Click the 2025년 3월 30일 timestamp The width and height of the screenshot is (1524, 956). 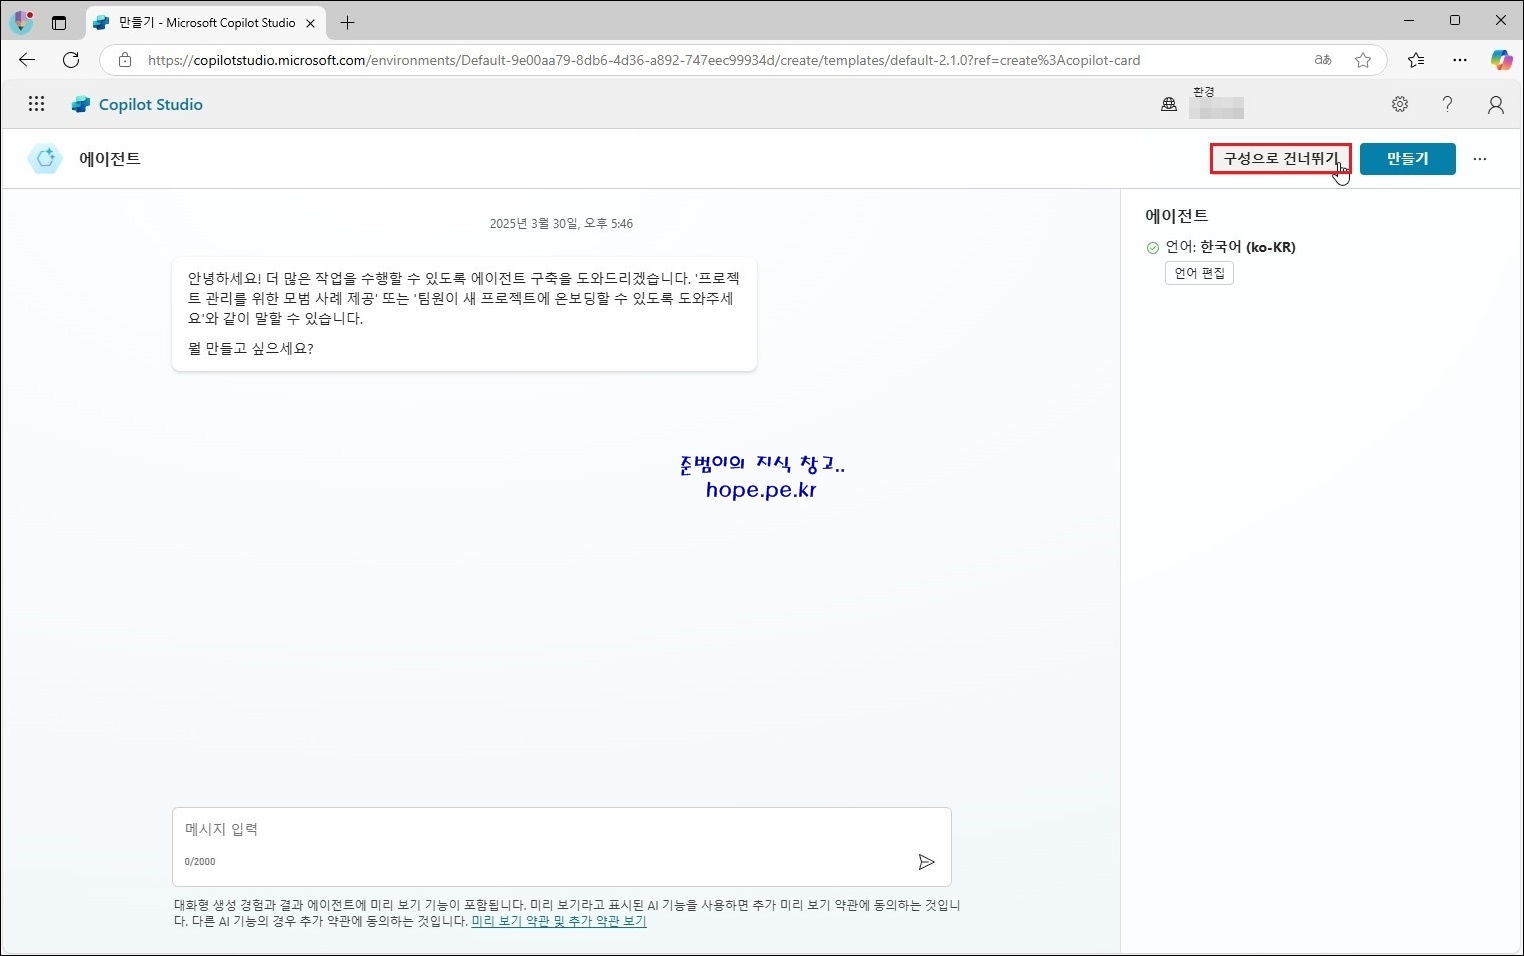(x=561, y=224)
